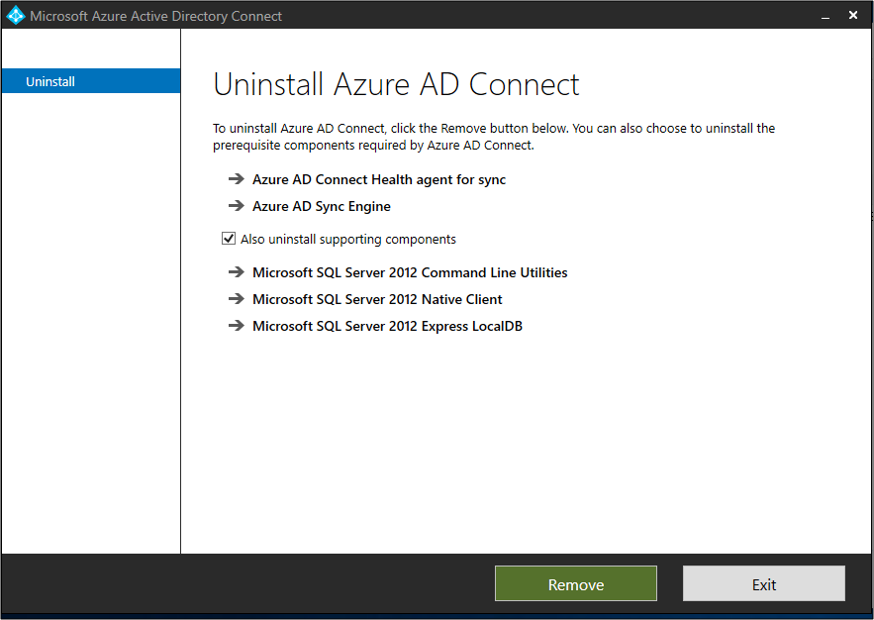Click the Uninstall Azure AD Connect heading
This screenshot has height=620, width=874.
pos(396,84)
